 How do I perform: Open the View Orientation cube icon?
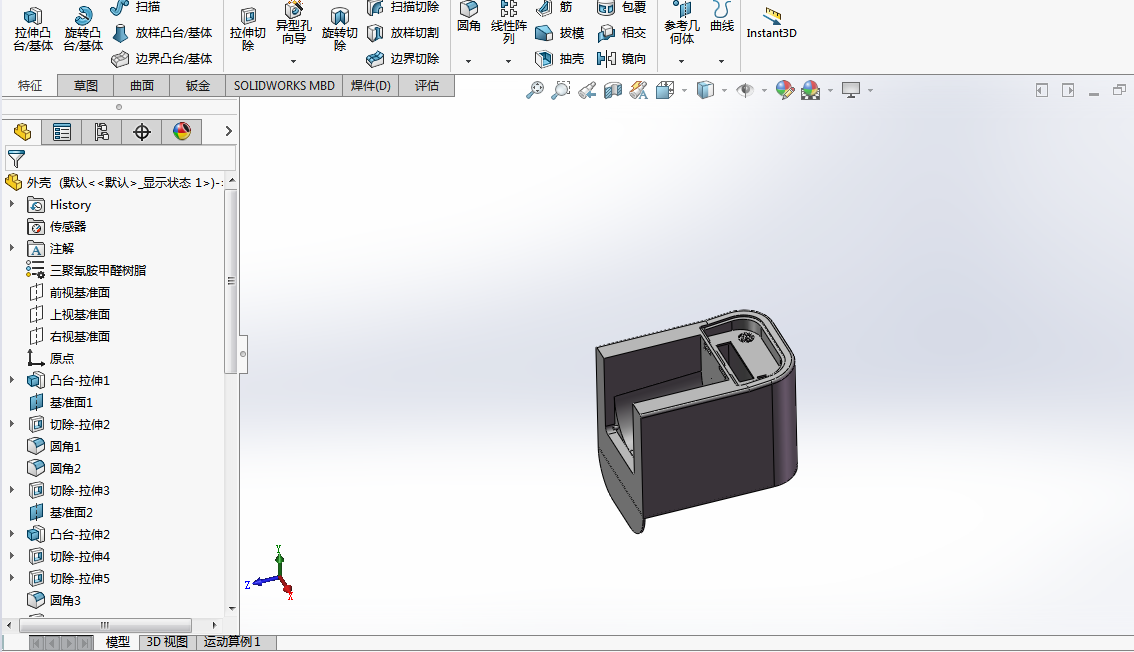click(665, 90)
